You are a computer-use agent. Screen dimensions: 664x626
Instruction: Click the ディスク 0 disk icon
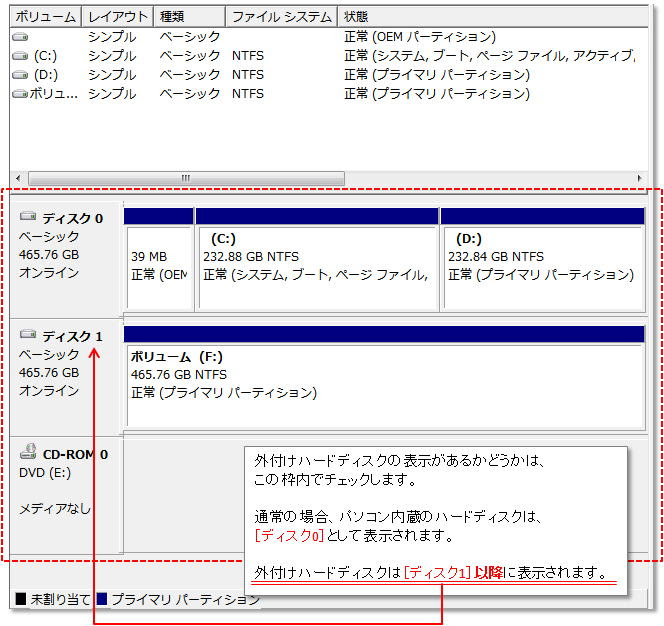tap(28, 216)
